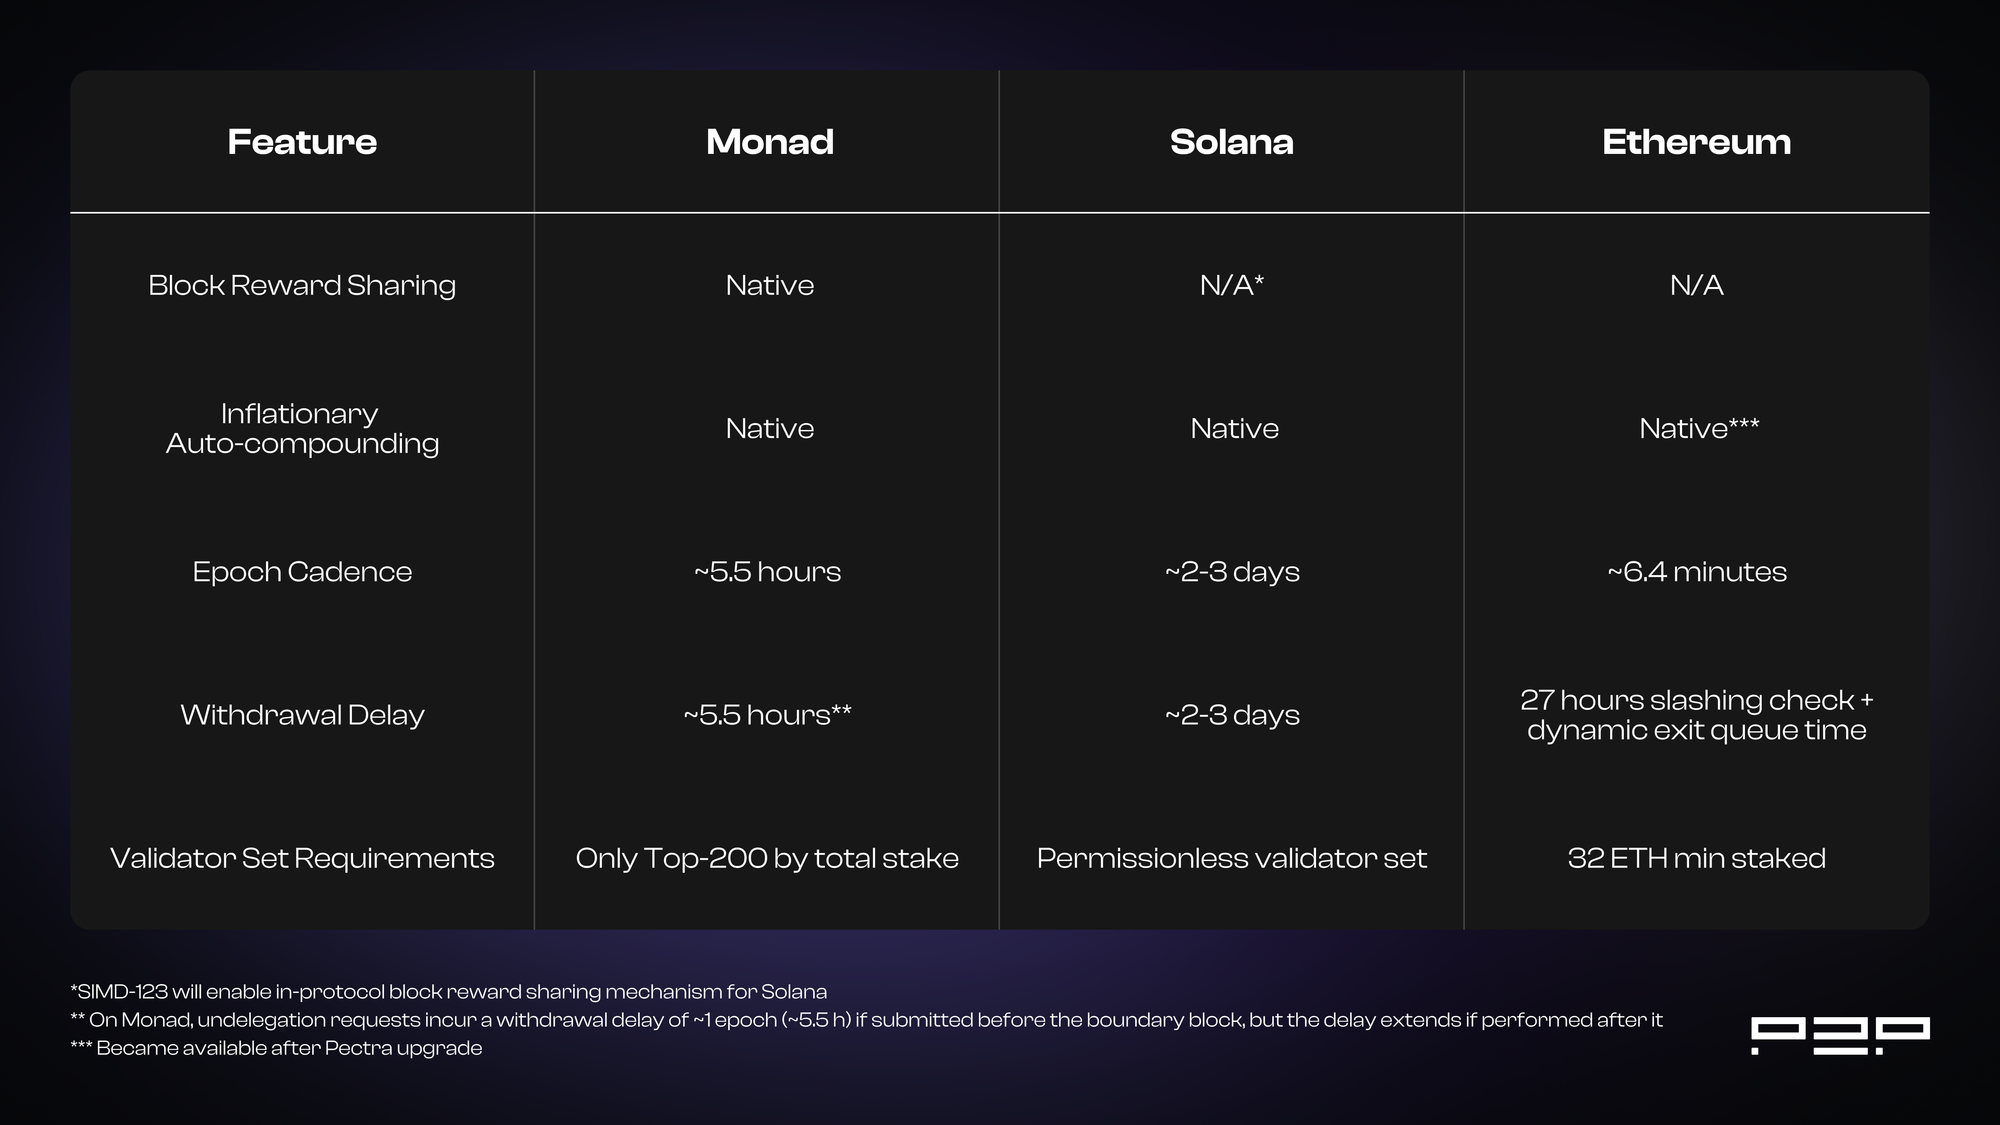Click the 32 ETH min staked cell
Viewport: 2000px width, 1125px height.
pos(1696,858)
